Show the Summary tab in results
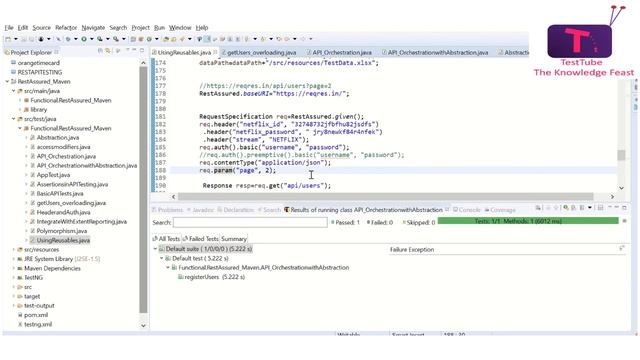640x360 pixels. (x=233, y=239)
